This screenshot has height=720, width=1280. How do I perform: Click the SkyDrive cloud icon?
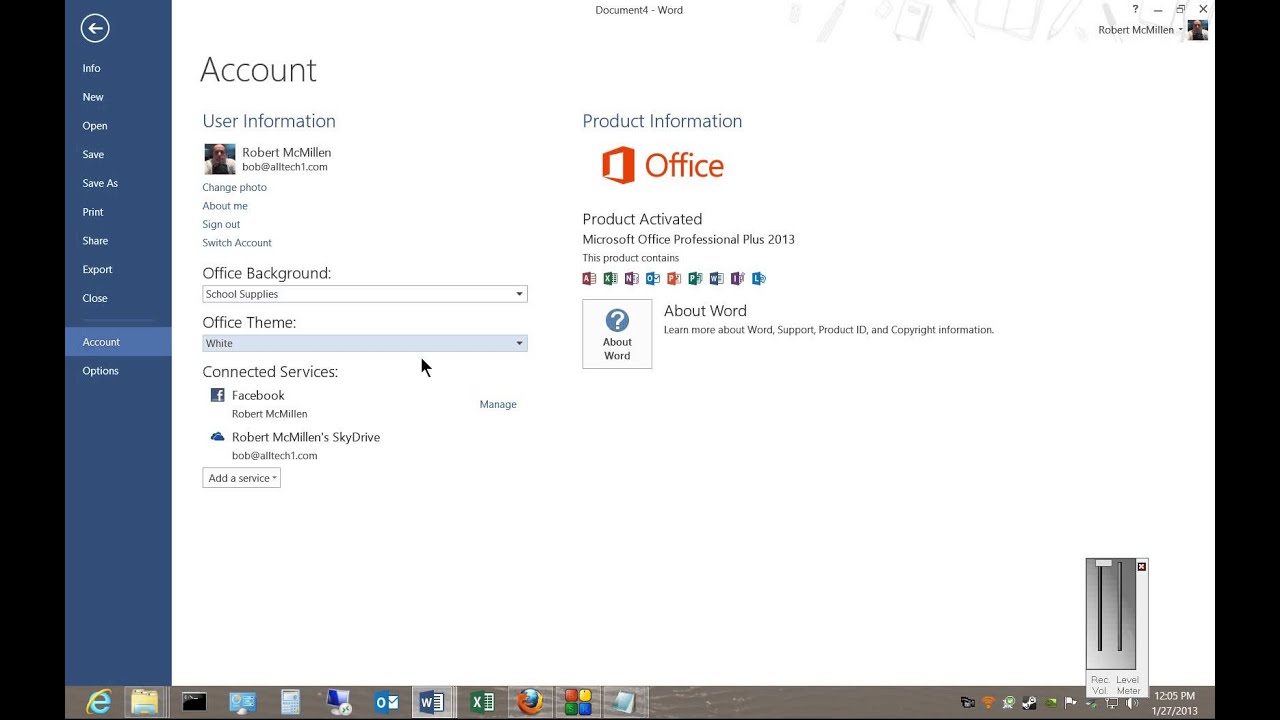click(216, 436)
